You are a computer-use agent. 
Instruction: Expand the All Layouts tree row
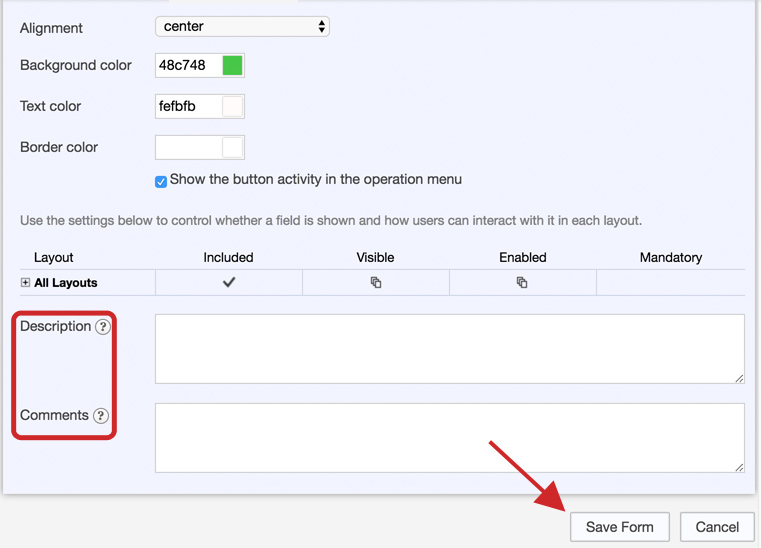(26, 283)
